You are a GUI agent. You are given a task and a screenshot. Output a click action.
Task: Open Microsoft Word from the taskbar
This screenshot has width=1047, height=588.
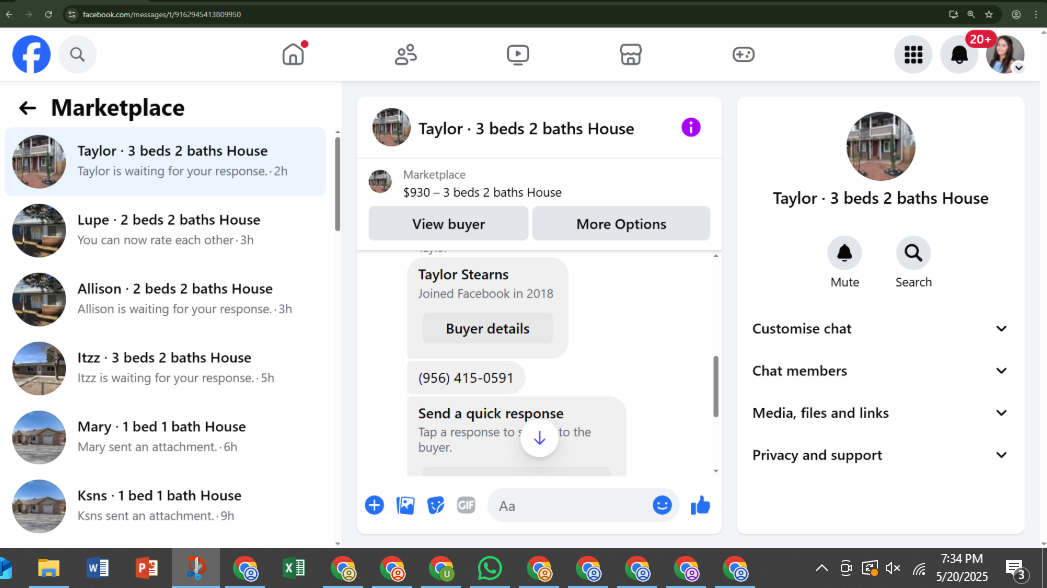[97, 569]
